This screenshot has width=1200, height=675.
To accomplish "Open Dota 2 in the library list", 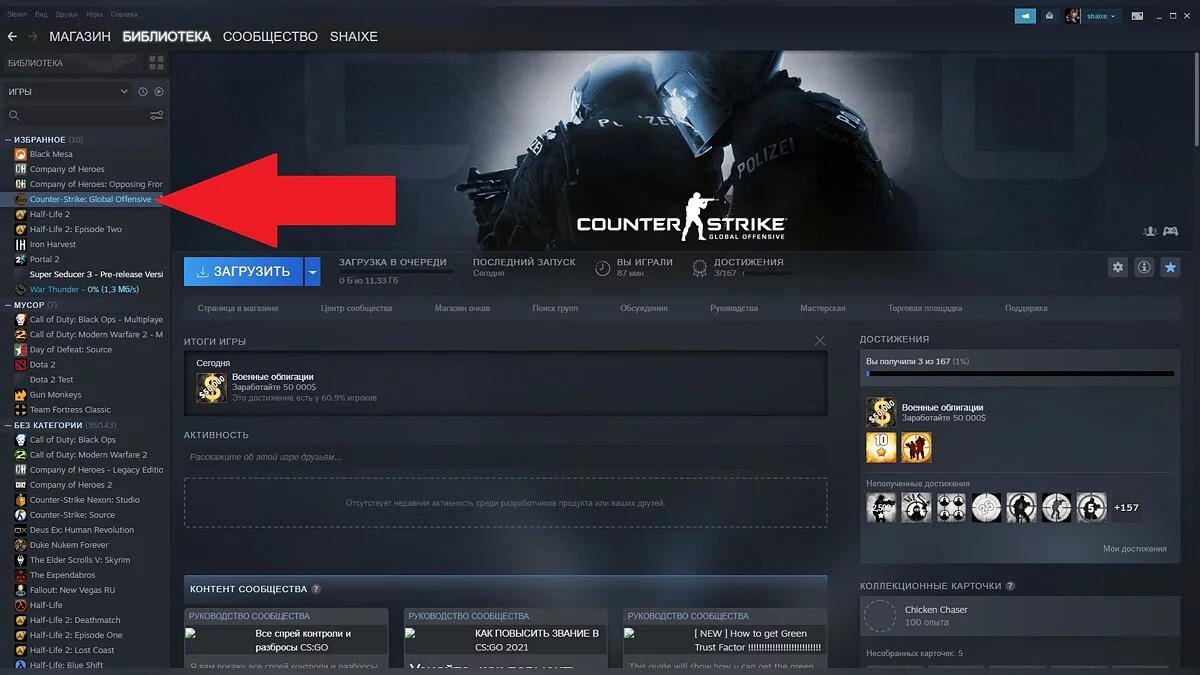I will (43, 365).
